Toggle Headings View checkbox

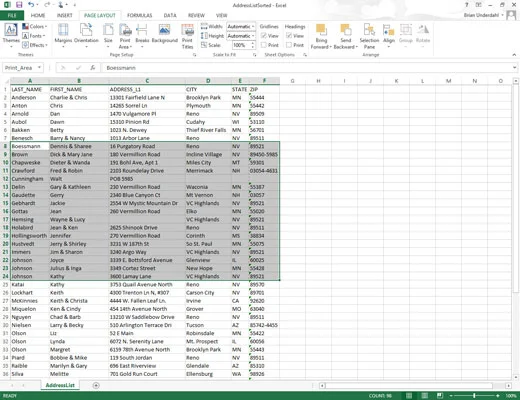[289, 36]
